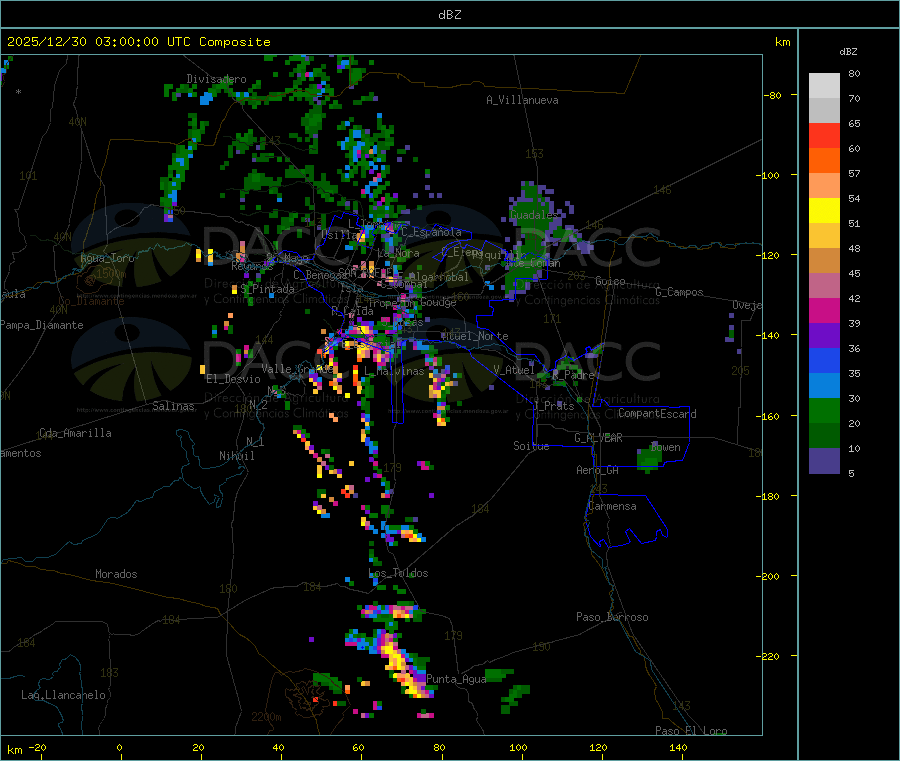Click the Lag.Llancanelo label
900x761 pixels.
tap(64, 695)
